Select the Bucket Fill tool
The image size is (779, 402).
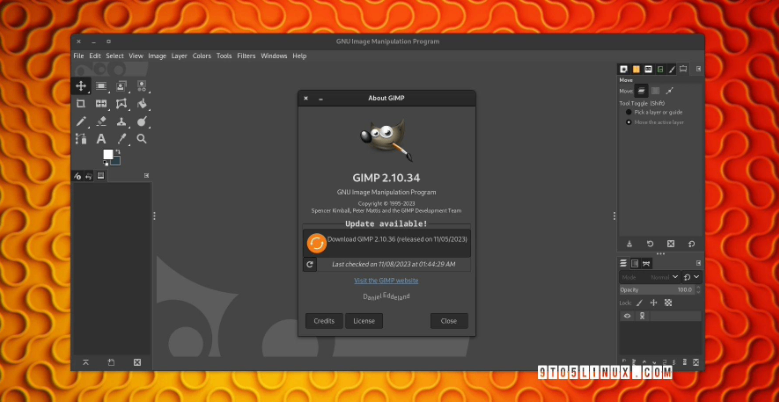pyautogui.click(x=142, y=104)
